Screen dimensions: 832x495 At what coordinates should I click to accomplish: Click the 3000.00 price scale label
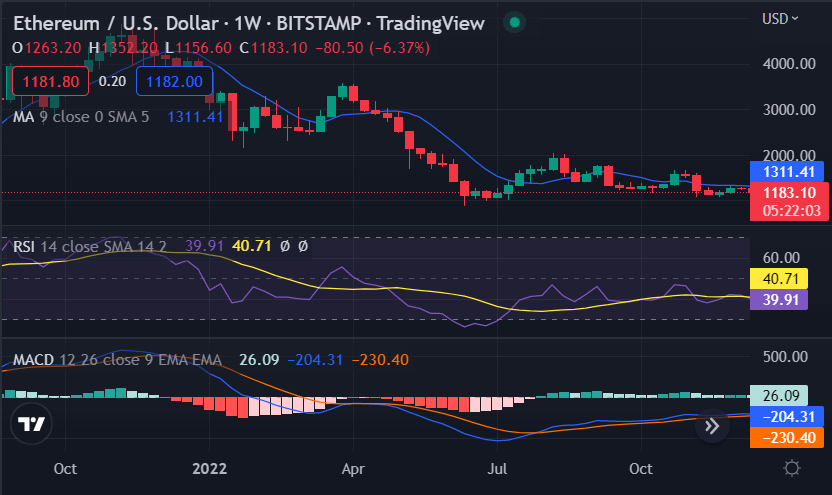788,110
